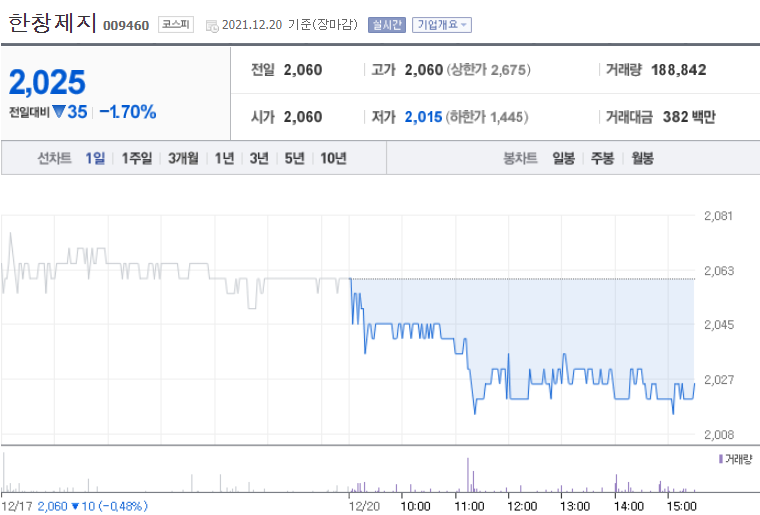Click the 12:00 time axis label
Image resolution: width=760 pixels, height=515 pixels.
522,506
